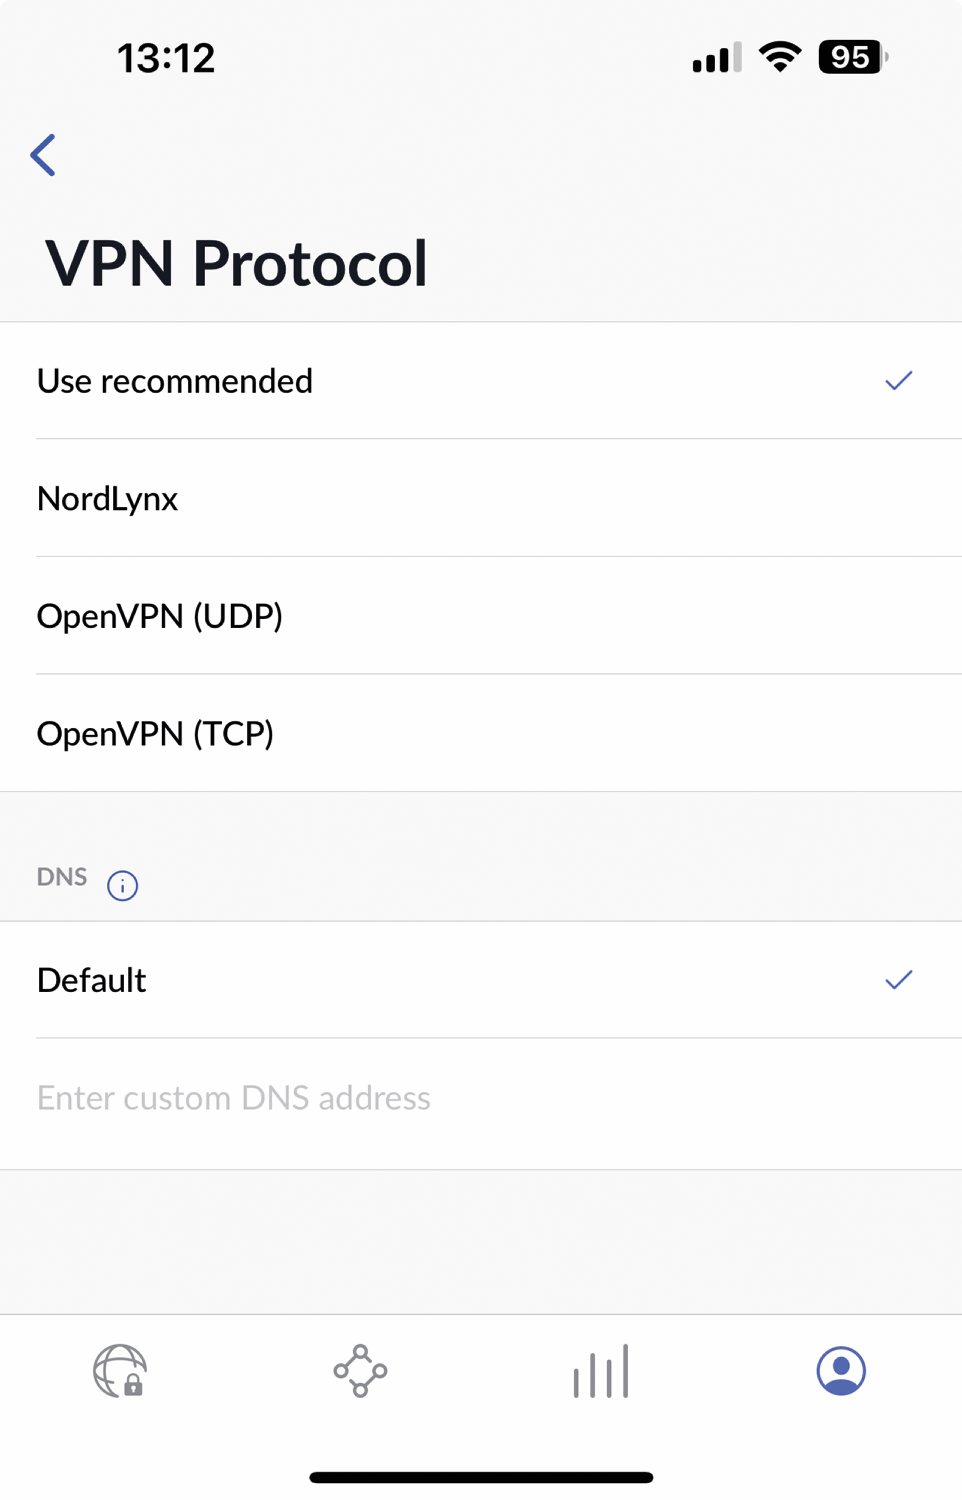The image size is (962, 1500).
Task: Tap the checkmark beside Use recommended
Action: 899,380
